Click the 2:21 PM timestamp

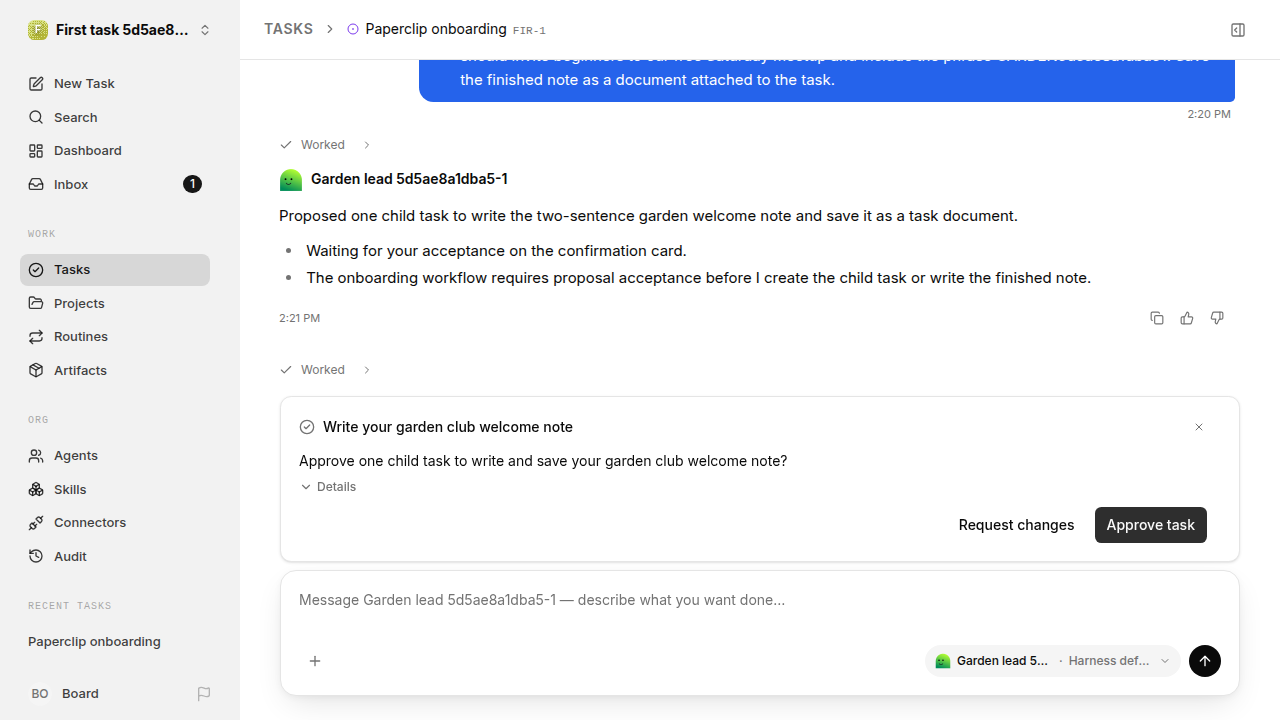[x=299, y=318]
